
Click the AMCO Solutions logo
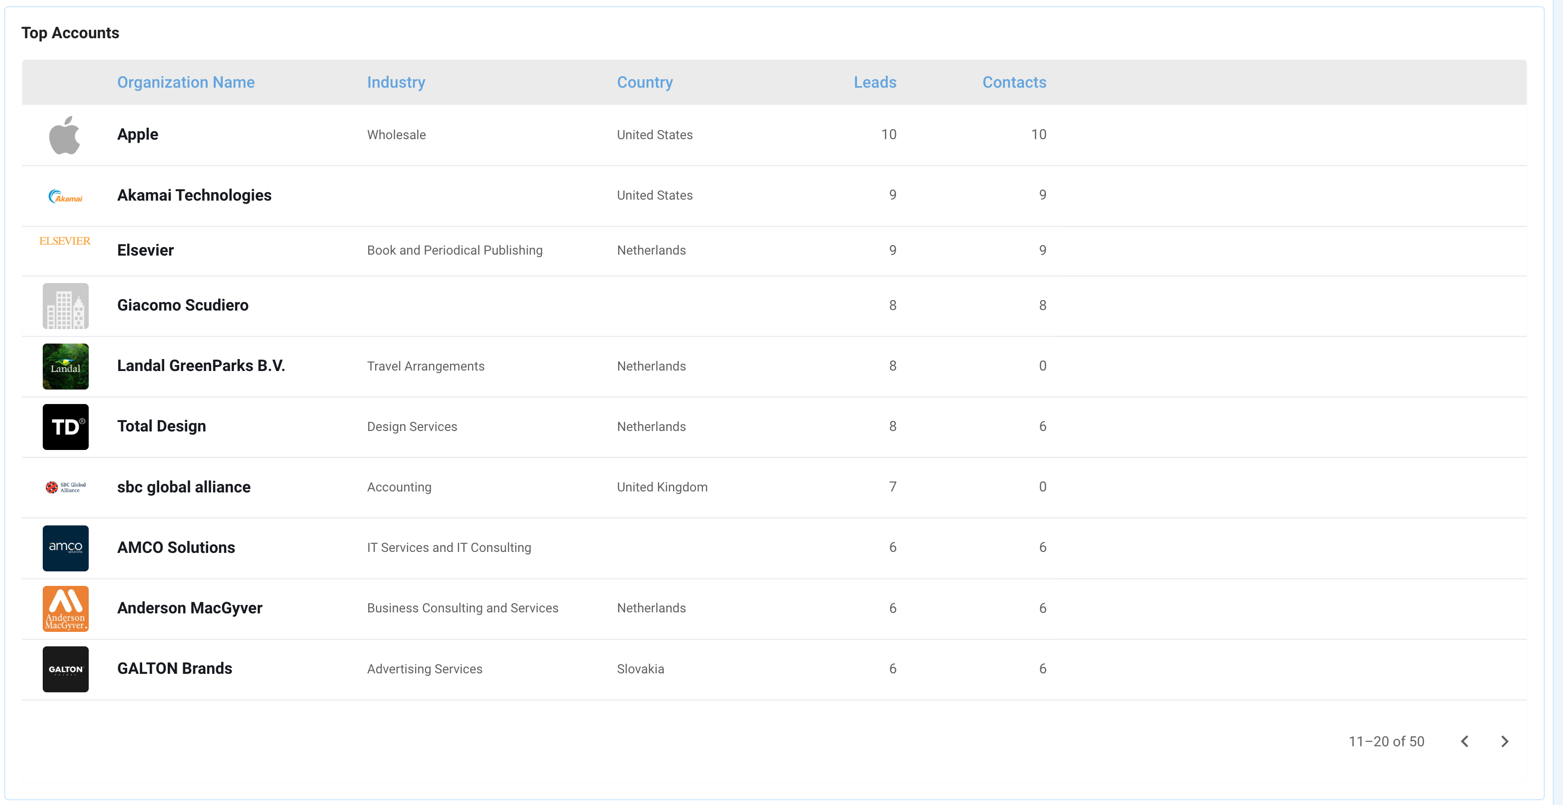65,548
